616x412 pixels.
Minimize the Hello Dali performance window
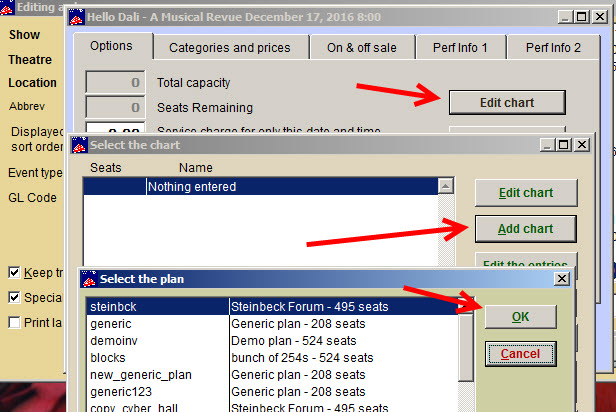tap(565, 17)
